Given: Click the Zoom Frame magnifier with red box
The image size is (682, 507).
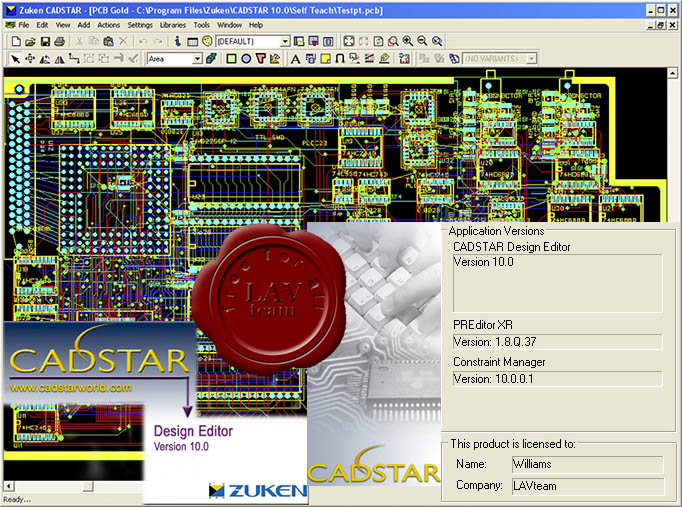Looking at the screenshot, I should point(393,41).
